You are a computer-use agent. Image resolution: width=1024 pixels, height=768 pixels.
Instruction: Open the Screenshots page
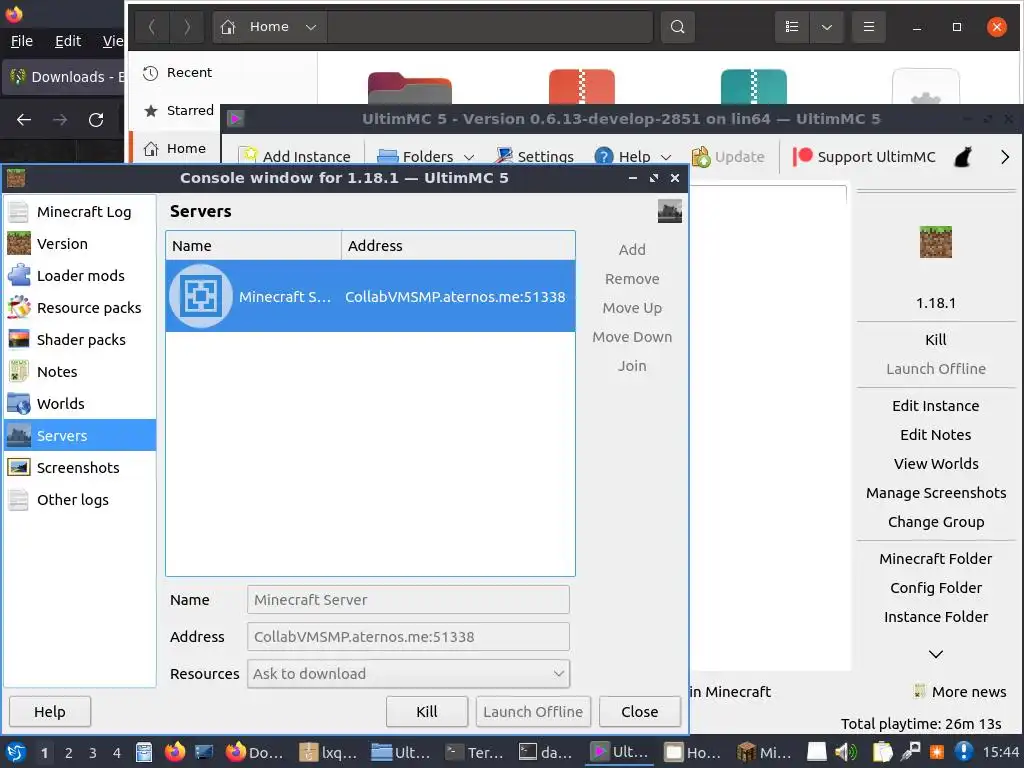pyautogui.click(x=80, y=468)
